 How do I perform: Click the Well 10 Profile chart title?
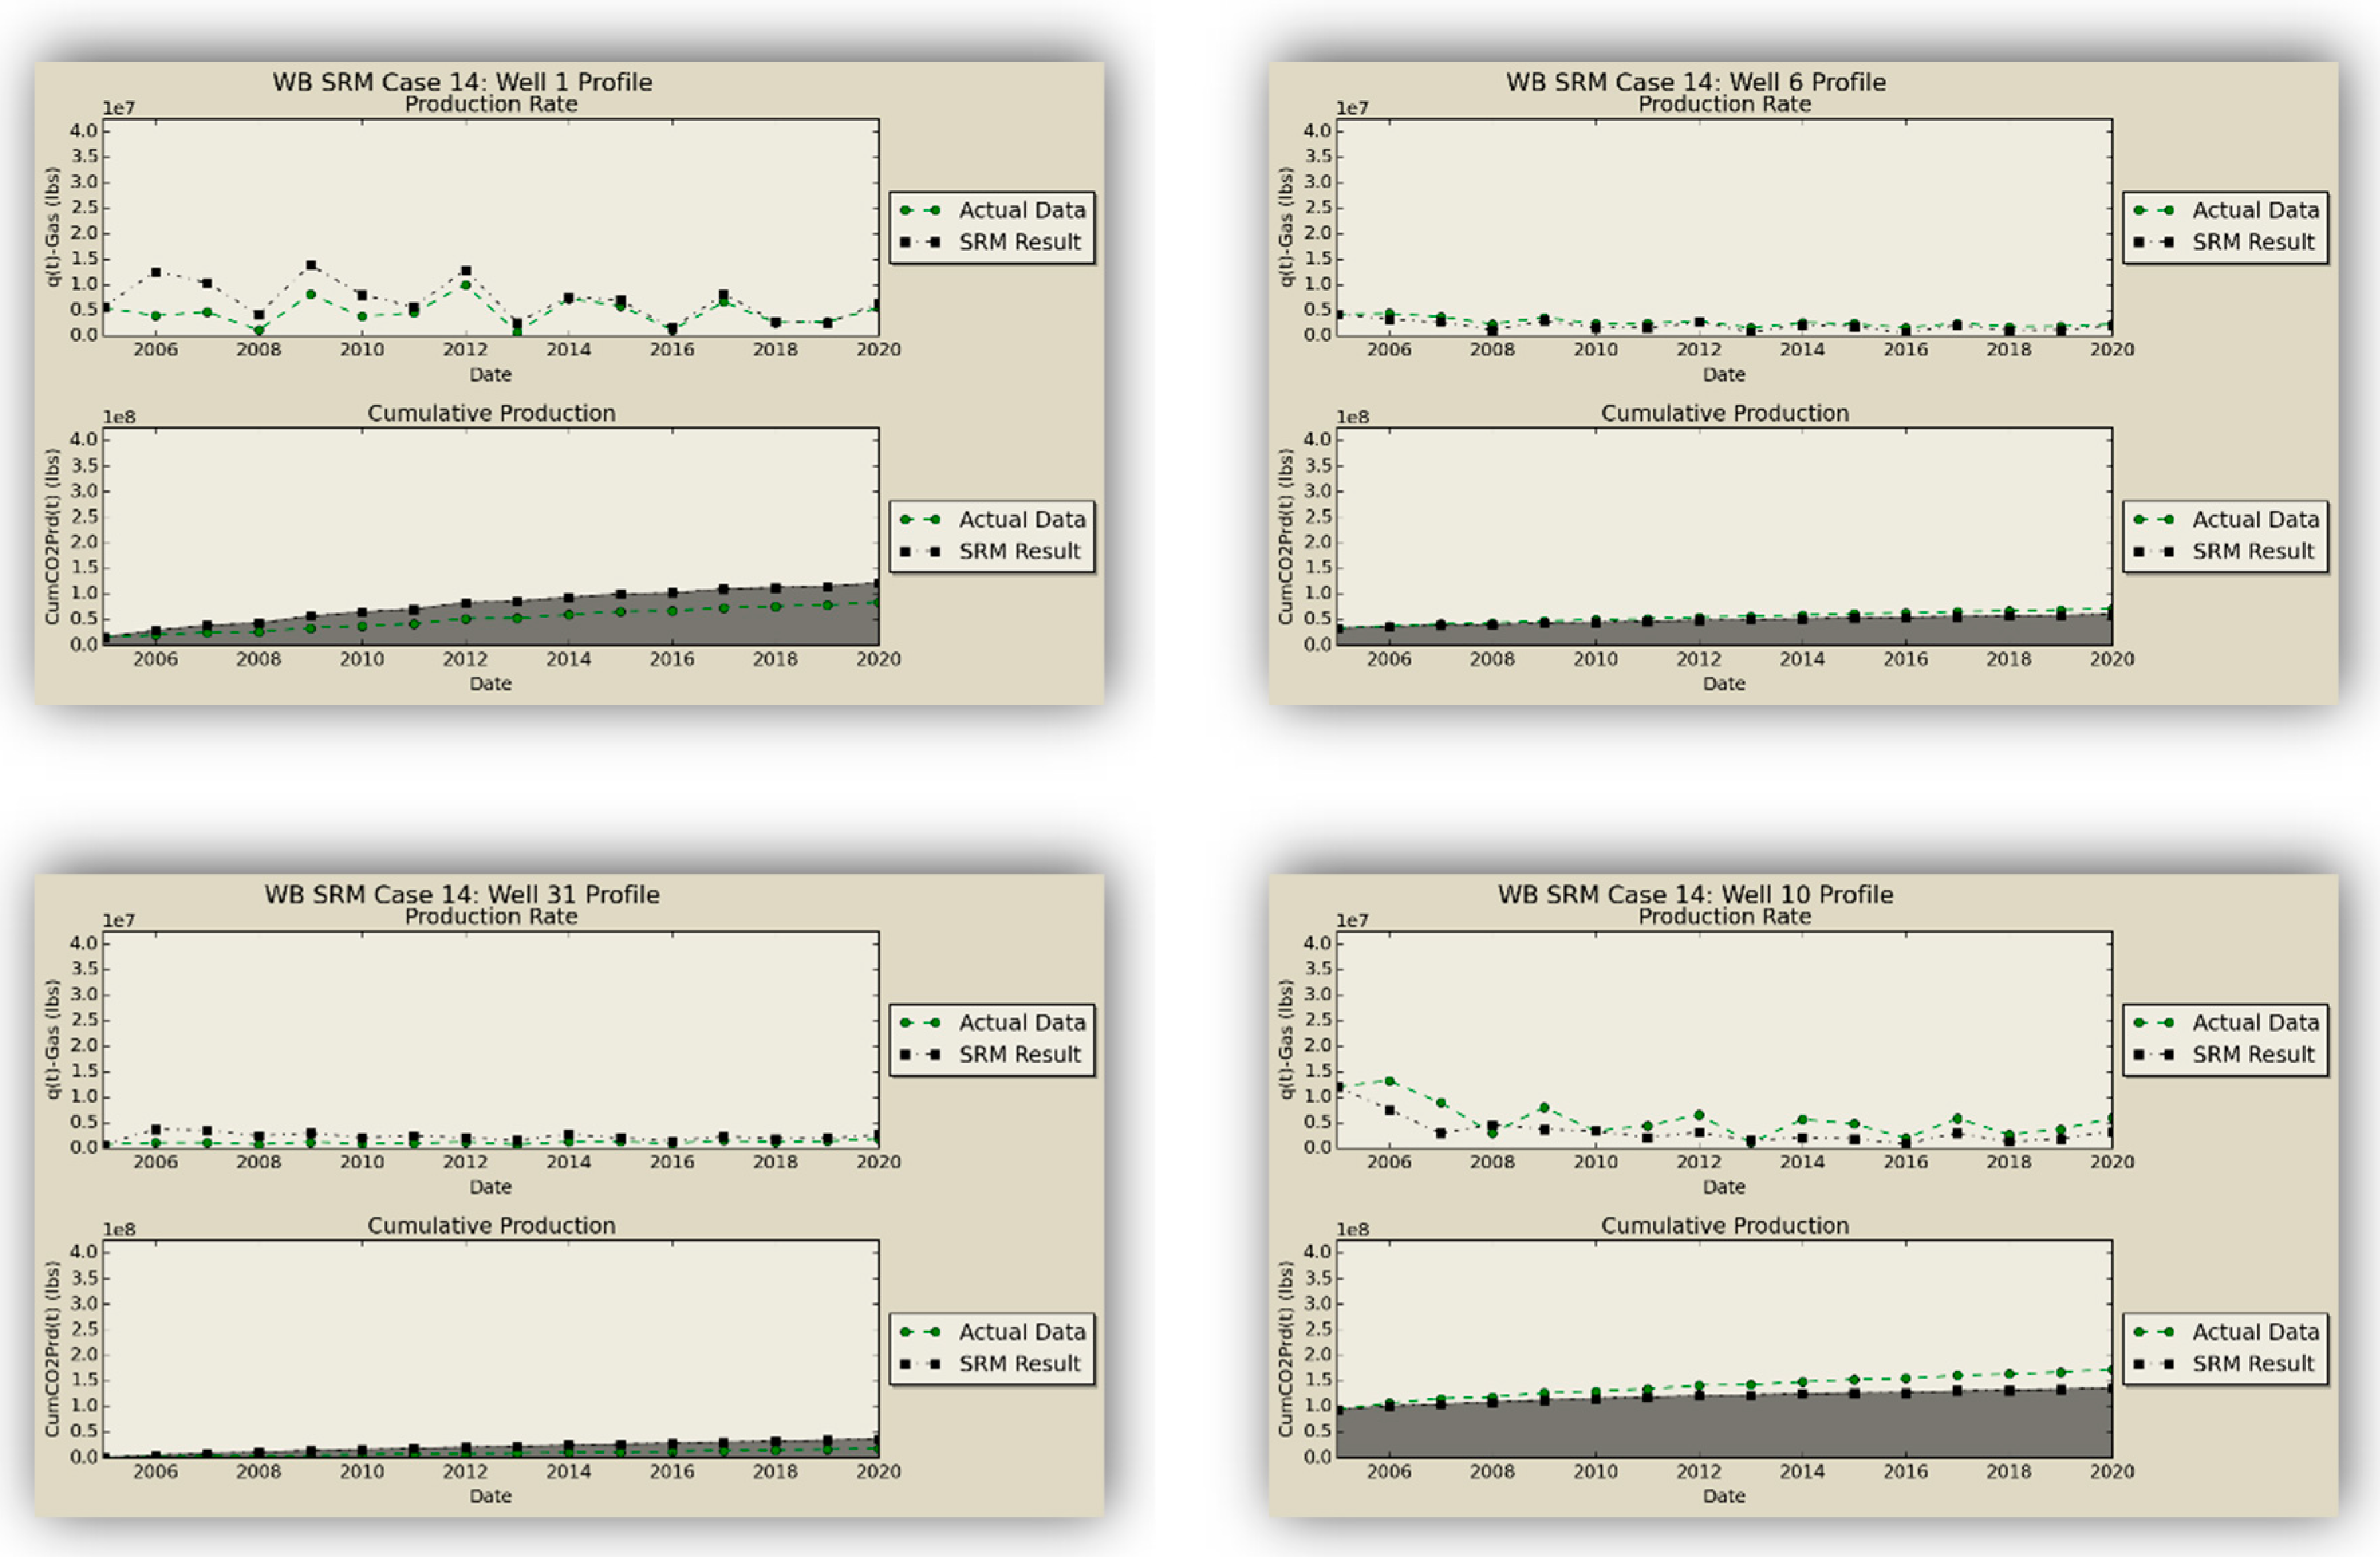point(1695,894)
